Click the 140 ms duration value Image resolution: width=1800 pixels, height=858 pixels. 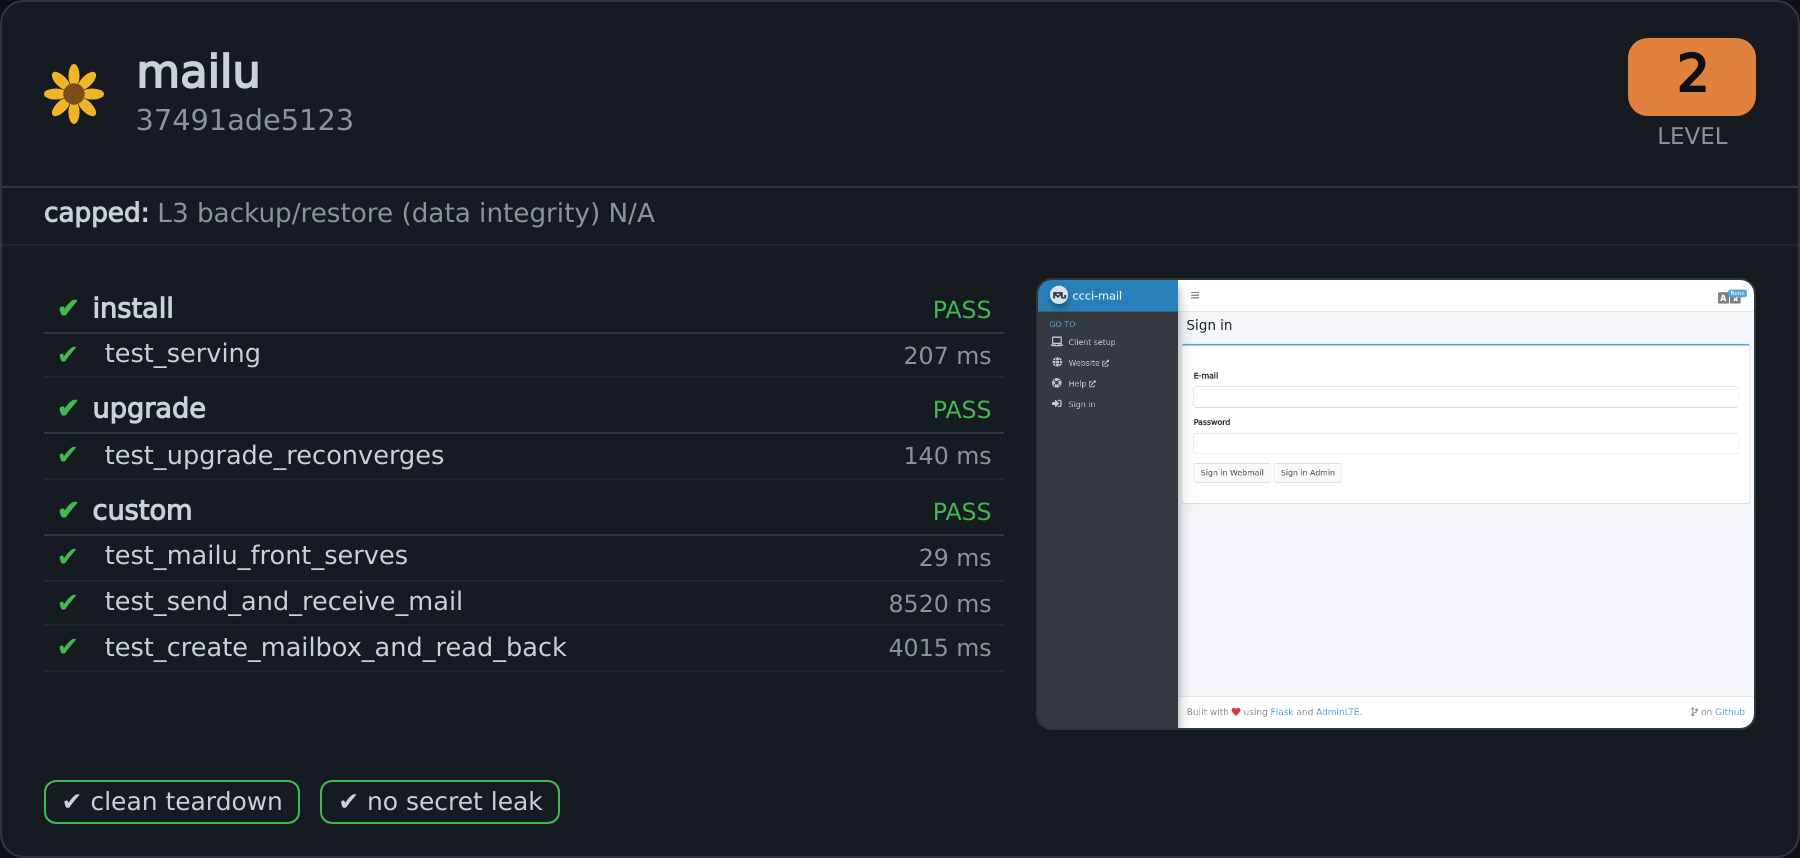[x=947, y=456]
